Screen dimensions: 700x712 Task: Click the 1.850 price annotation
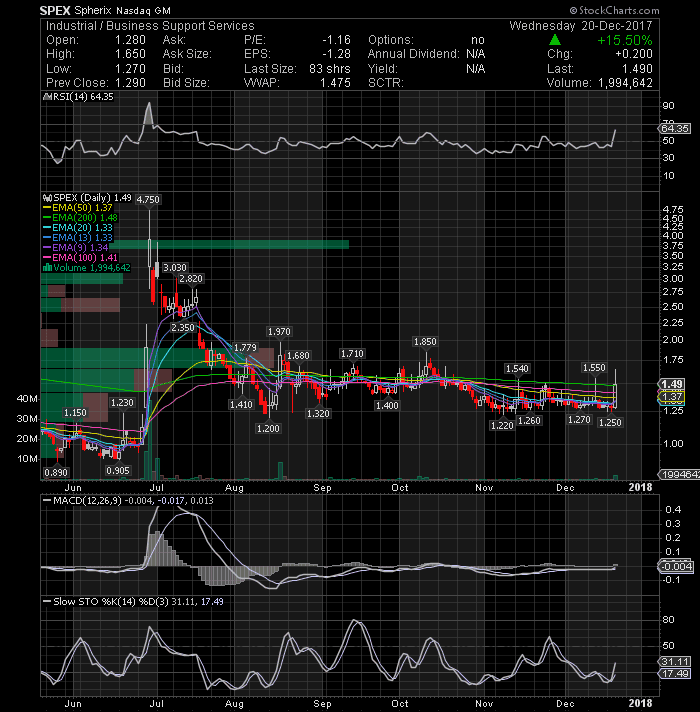pyautogui.click(x=425, y=341)
